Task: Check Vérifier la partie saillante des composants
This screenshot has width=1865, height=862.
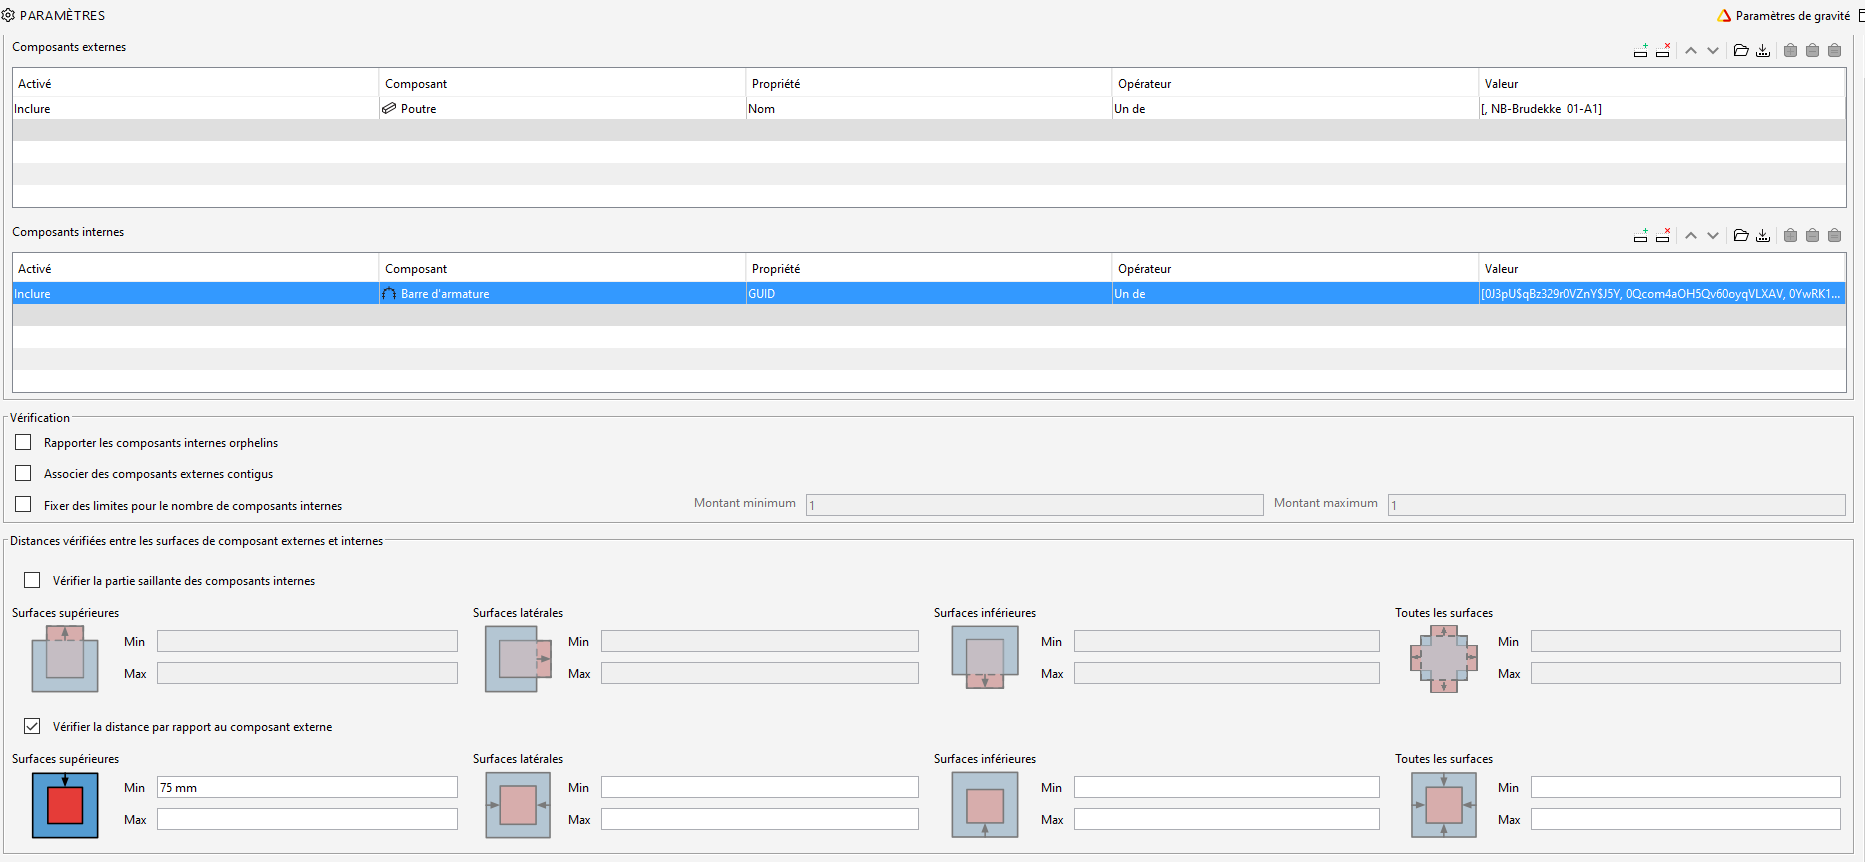Action: tap(32, 580)
